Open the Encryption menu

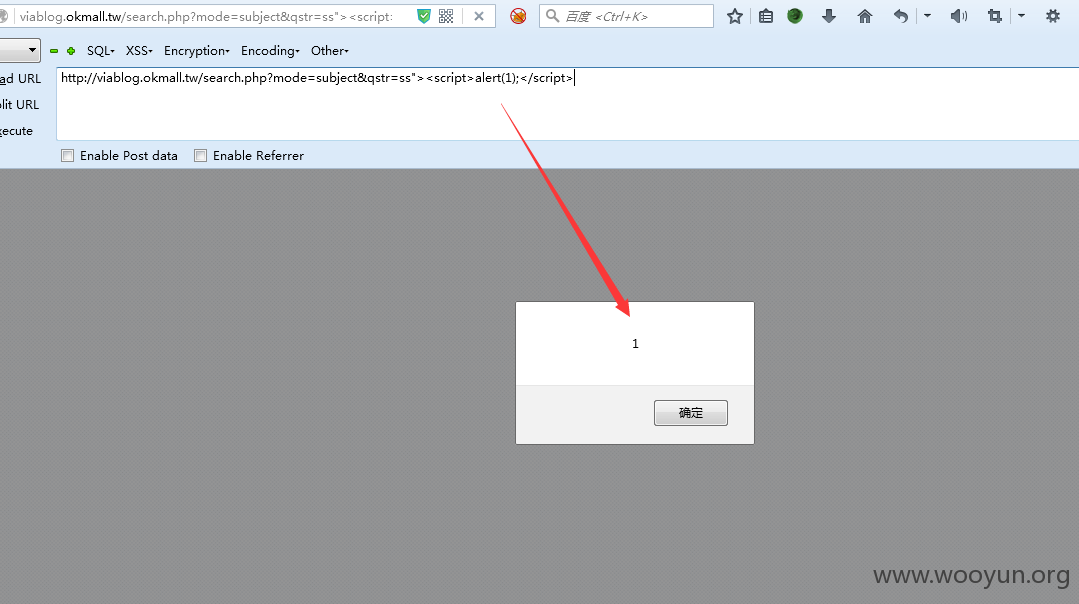[197, 51]
